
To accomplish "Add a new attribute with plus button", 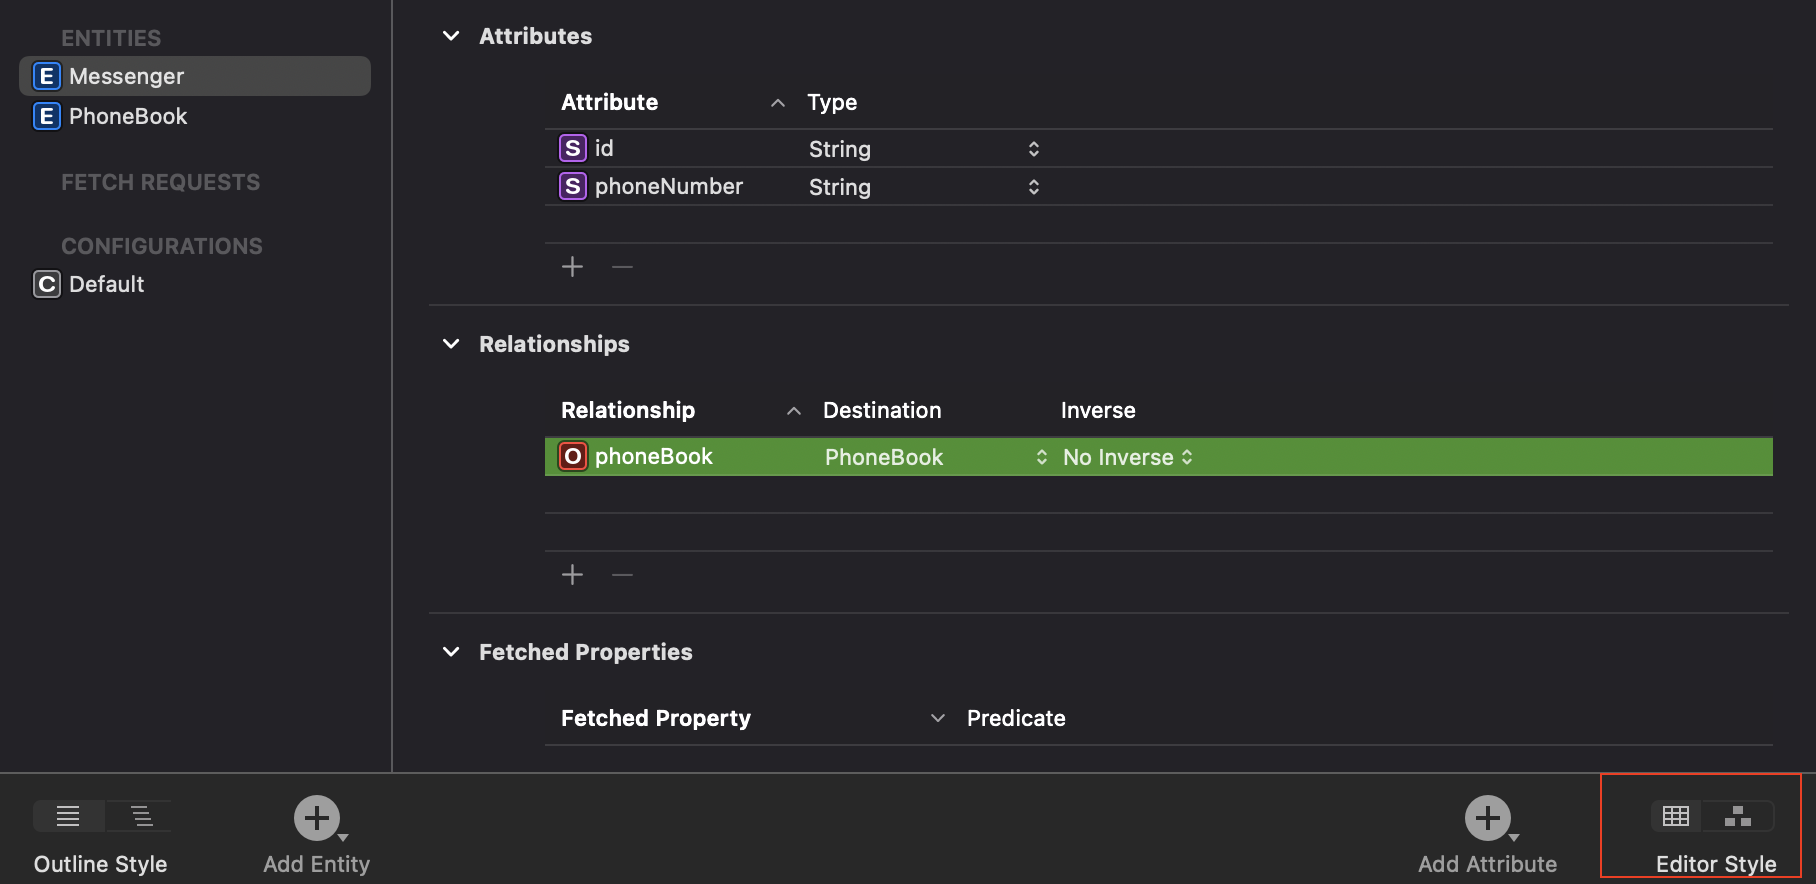I will pyautogui.click(x=572, y=267).
